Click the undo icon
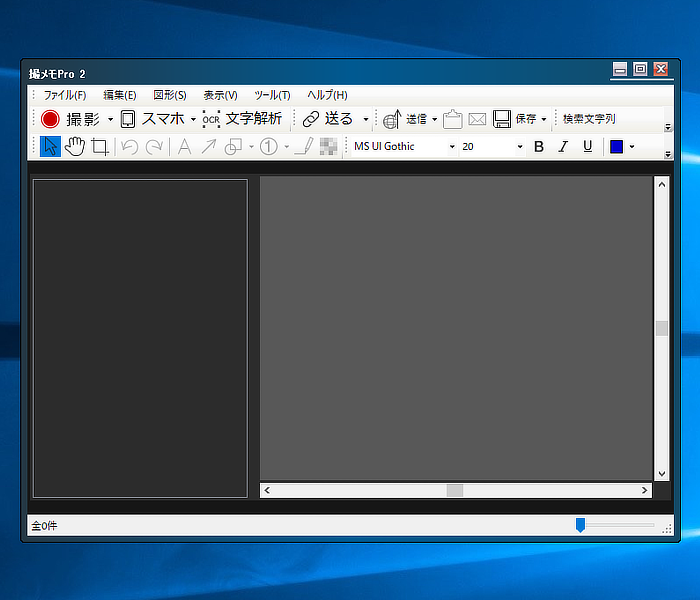The image size is (700, 600). (x=130, y=146)
